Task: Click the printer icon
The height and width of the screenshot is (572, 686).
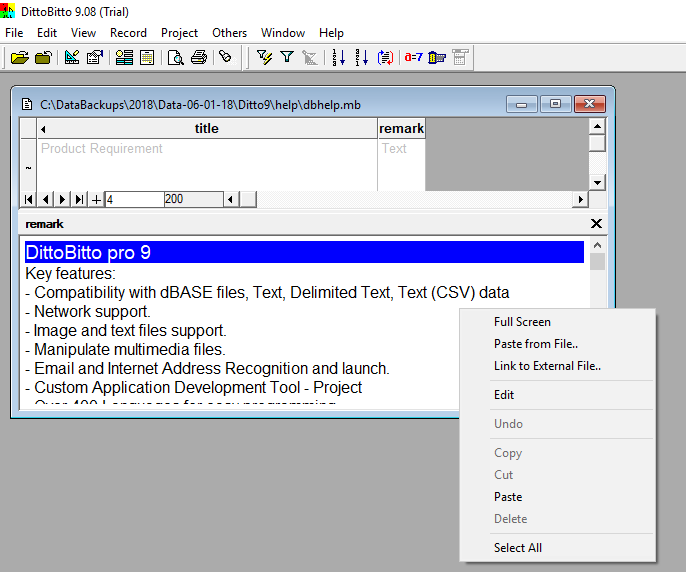Action: tap(199, 57)
